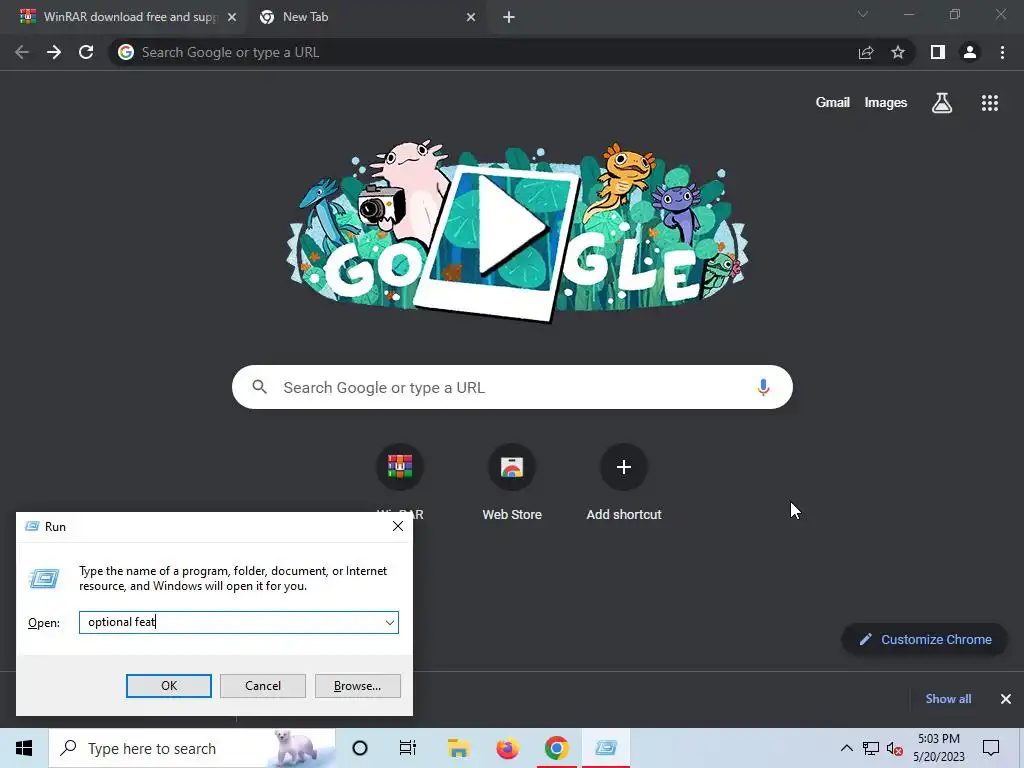
Task: Go forward with Chrome's forward arrow
Action: click(54, 52)
